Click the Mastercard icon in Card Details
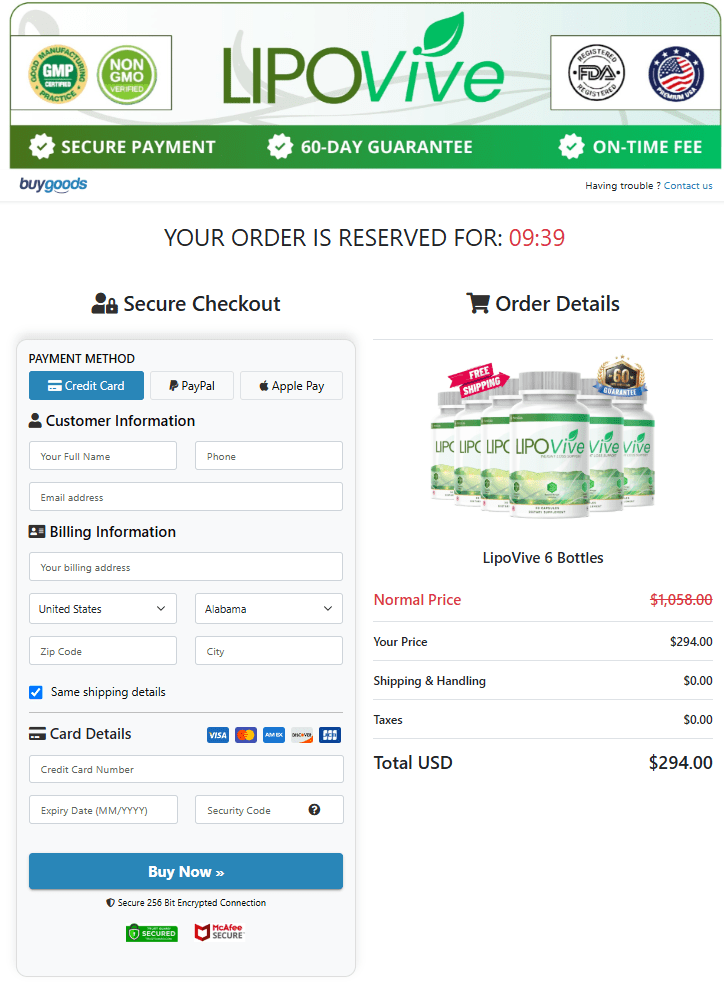This screenshot has height=985, width=724. [x=246, y=735]
